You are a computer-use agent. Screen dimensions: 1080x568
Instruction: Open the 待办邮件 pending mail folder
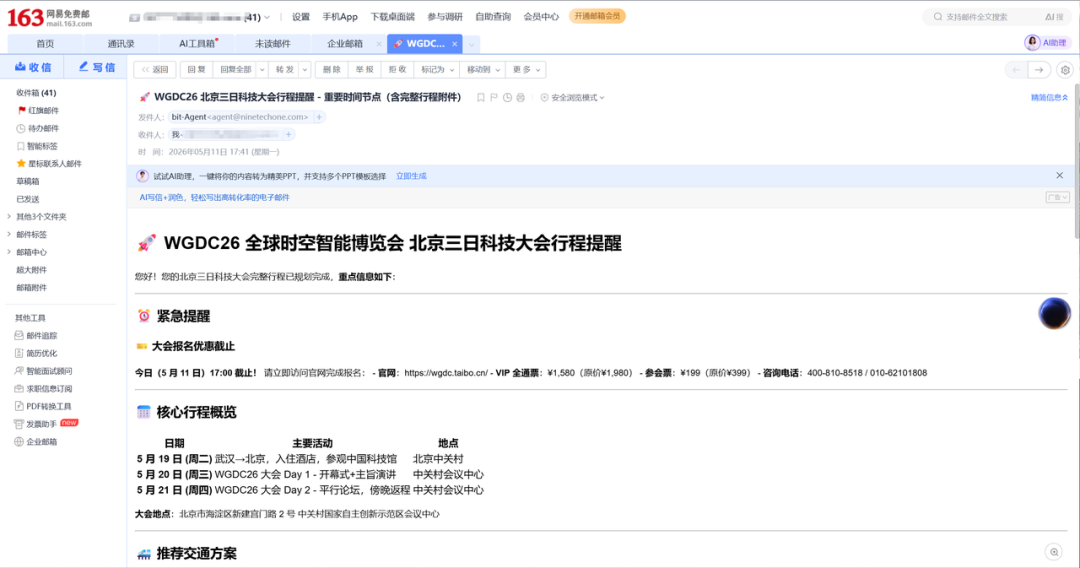38,128
